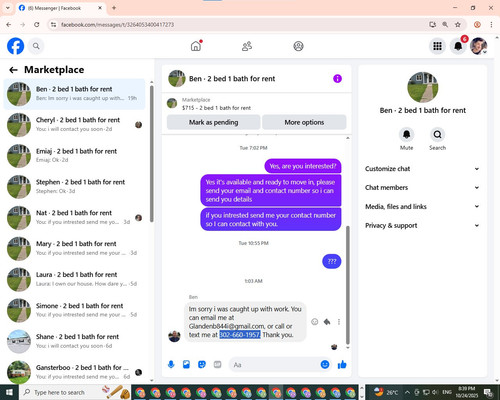
Task: Expand Media, files and links section
Action: [422, 206]
